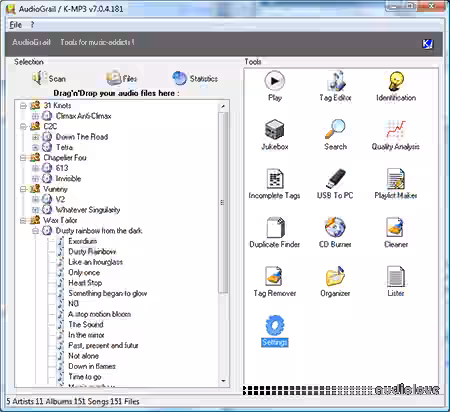The width and height of the screenshot is (450, 412).
Task: Select the song Only once
Action: click(84, 272)
